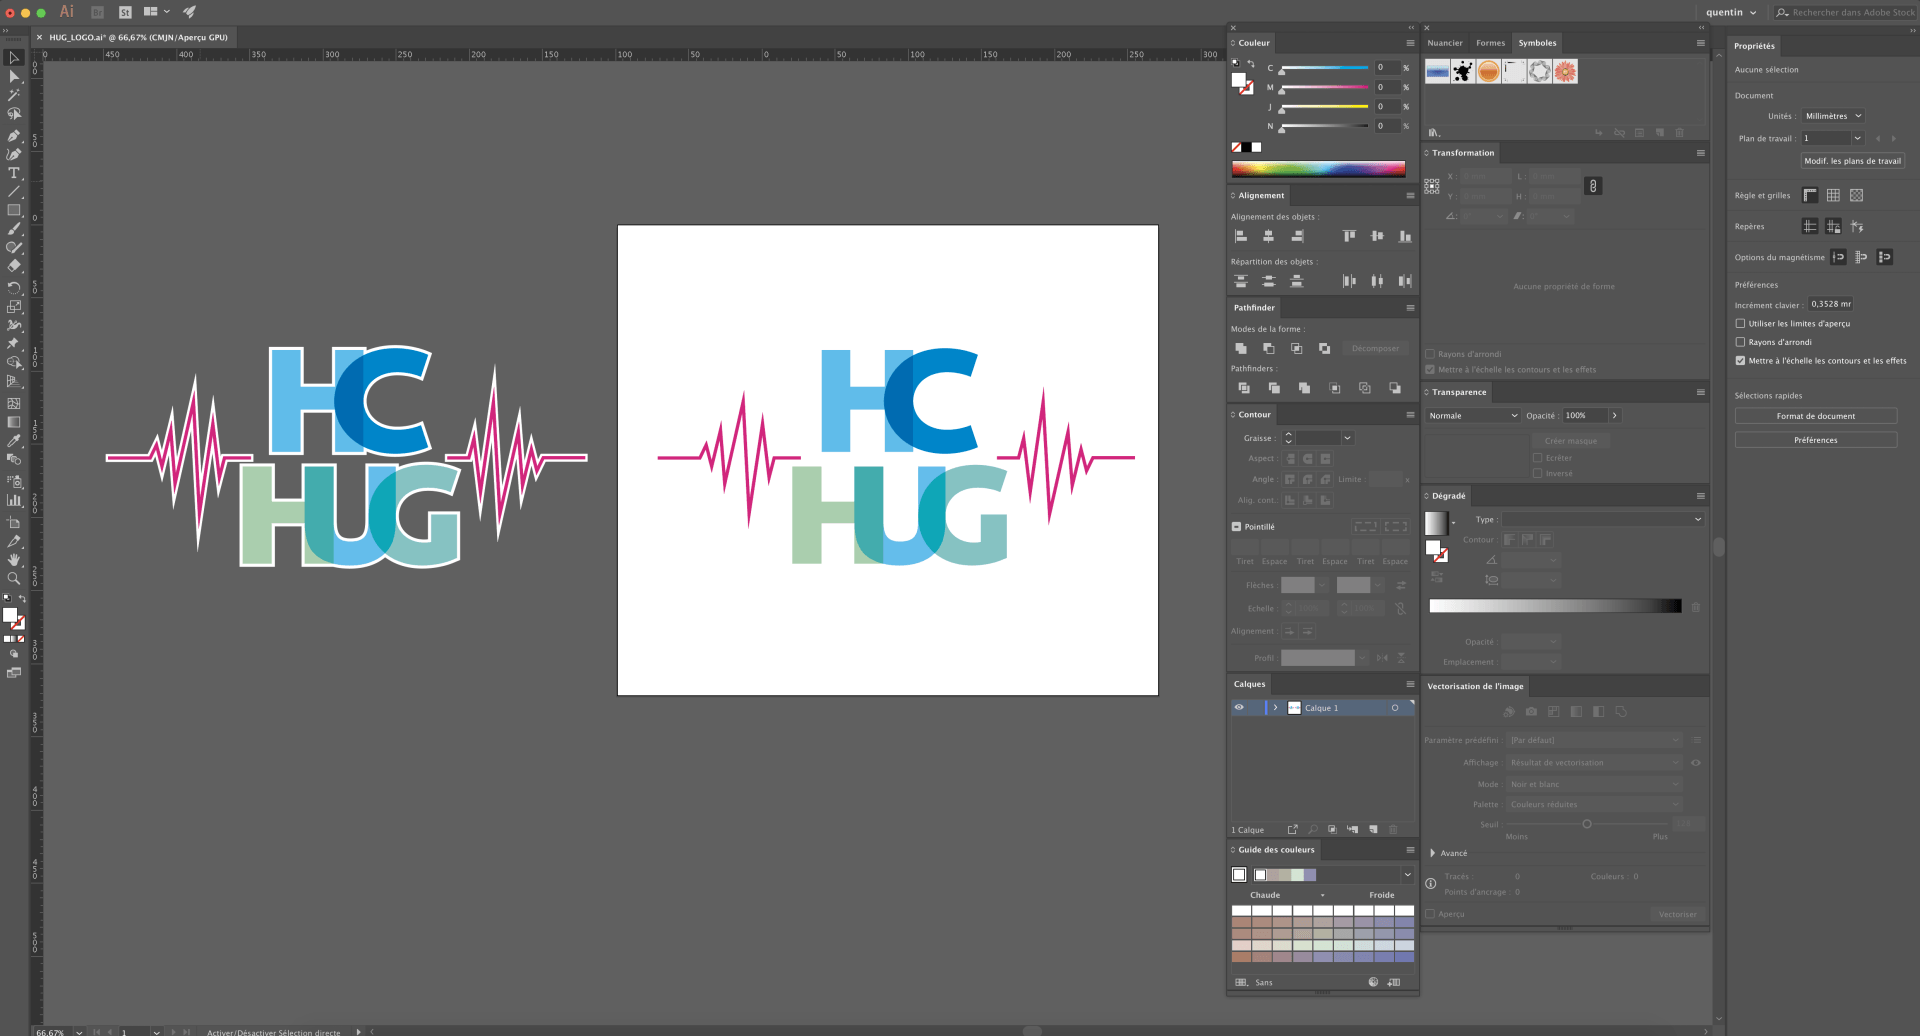Switch to the Nuancier tab
Screen dimensions: 1920x1036
pos(1444,43)
